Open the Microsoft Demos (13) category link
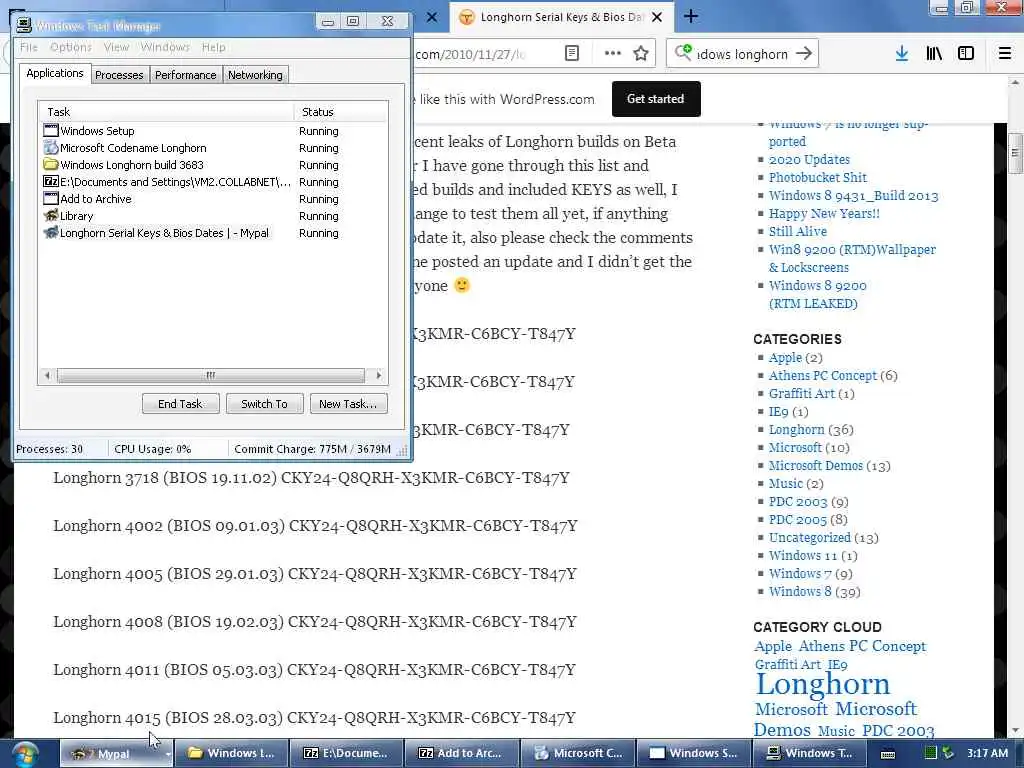 coord(816,466)
